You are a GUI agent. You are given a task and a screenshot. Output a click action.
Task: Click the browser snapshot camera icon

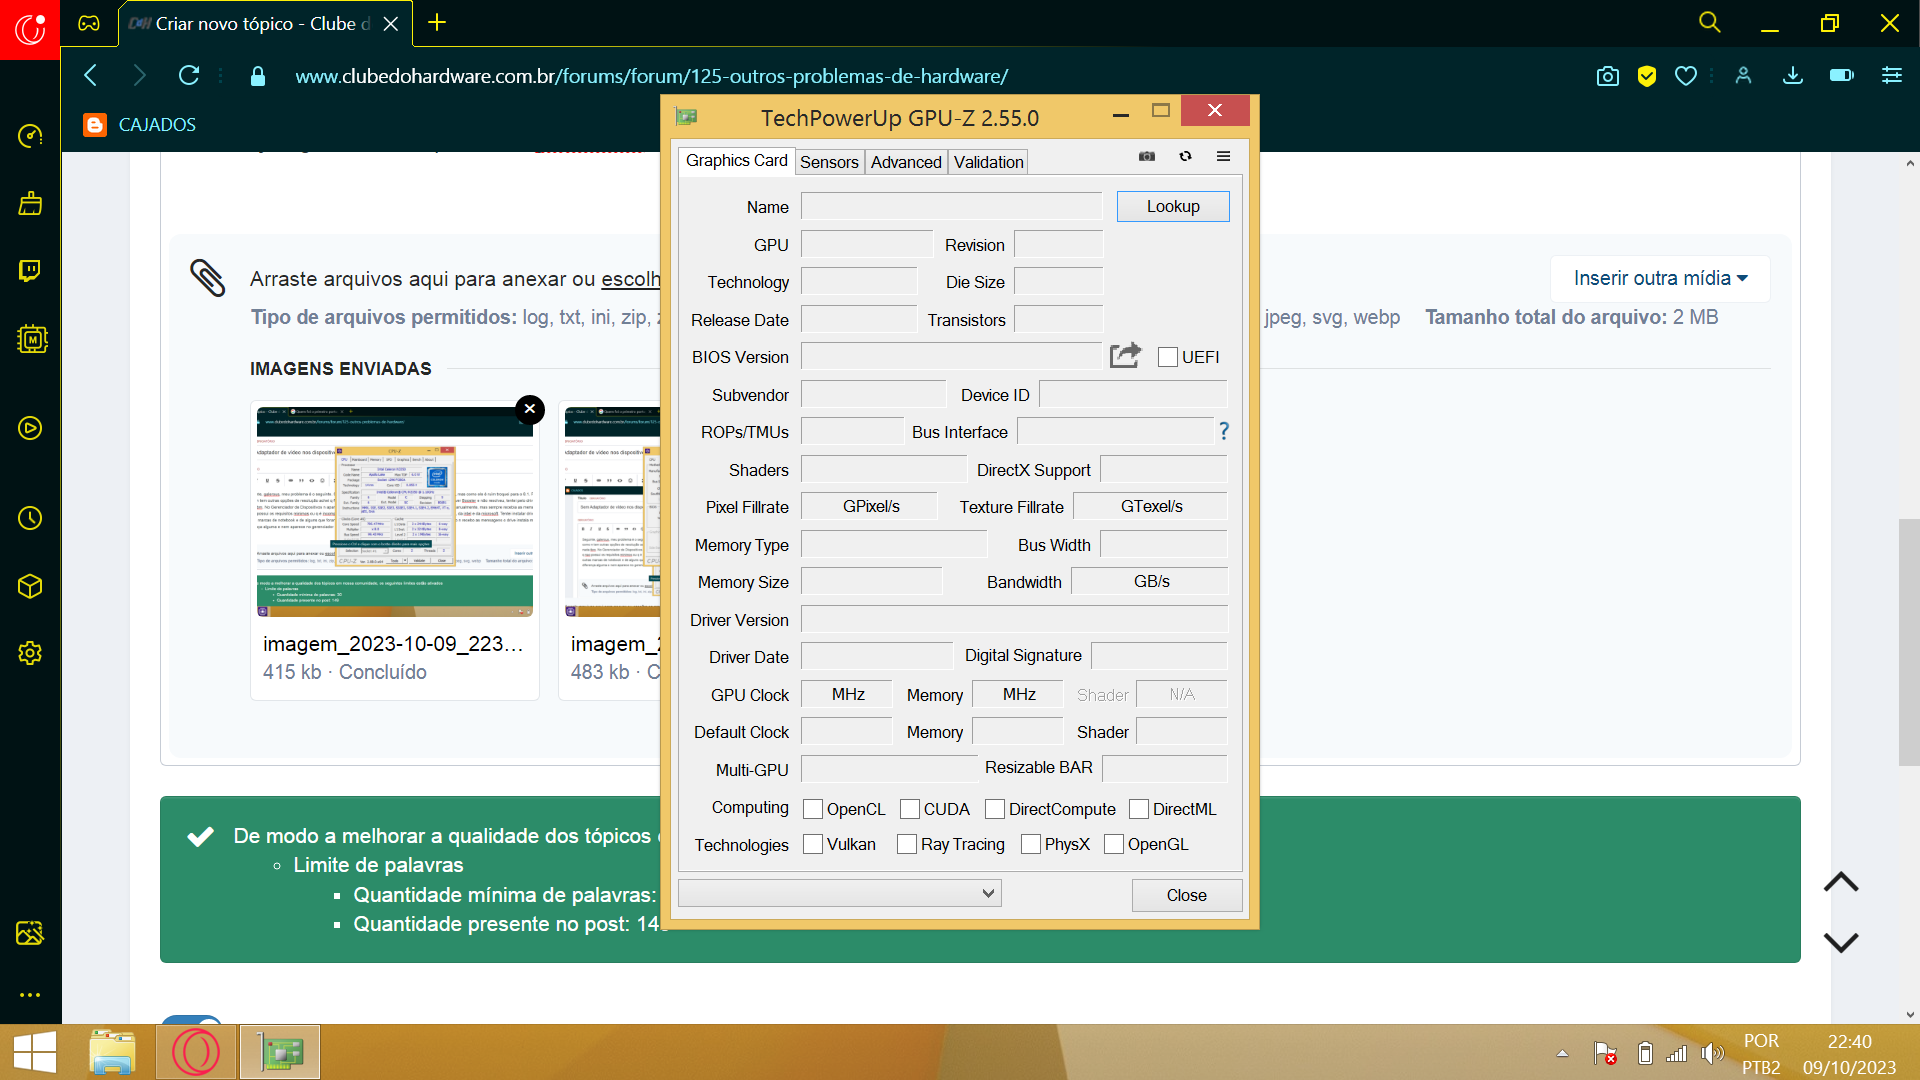click(1607, 76)
